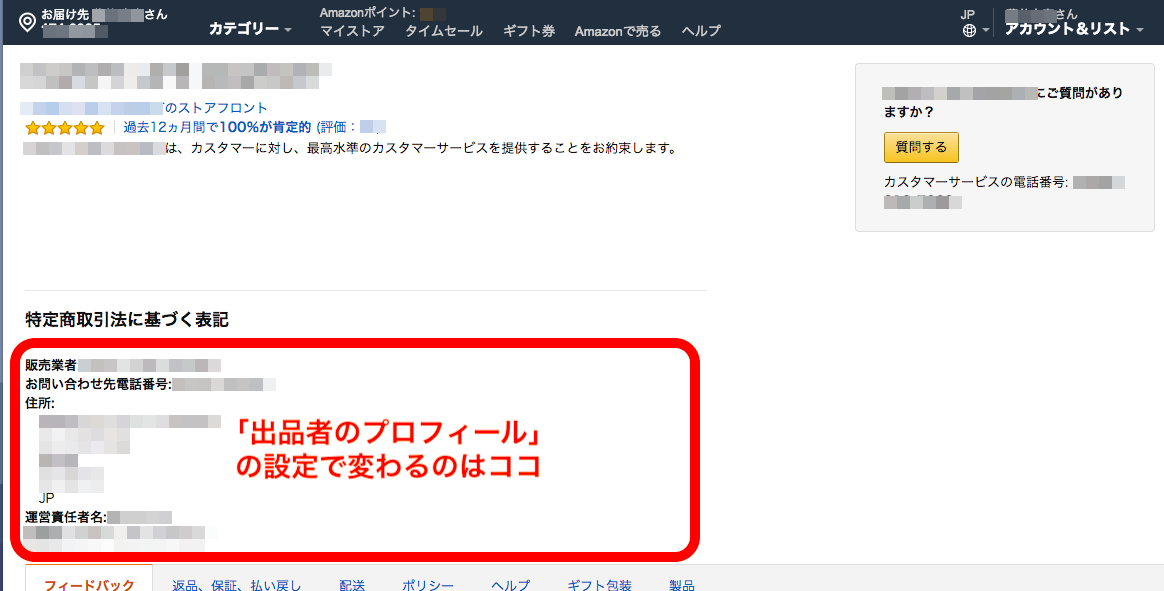Open the JP language selector dropdown
The image size is (1164, 591).
click(986, 31)
